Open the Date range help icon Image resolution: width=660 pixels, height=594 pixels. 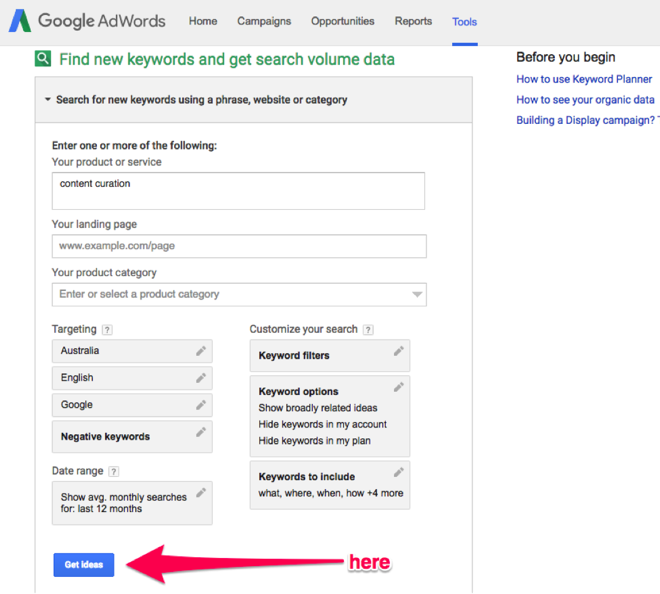[114, 471]
